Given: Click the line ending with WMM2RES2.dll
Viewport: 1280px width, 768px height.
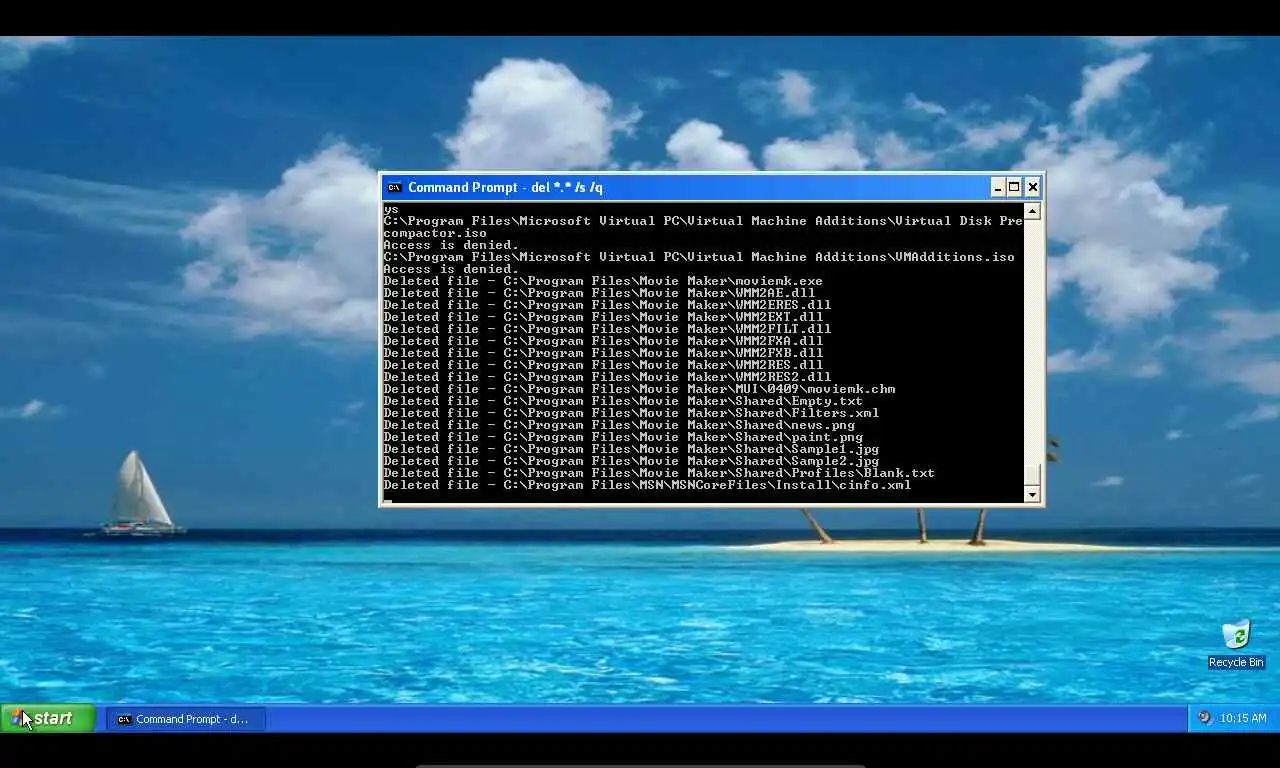Looking at the screenshot, I should coord(607,377).
